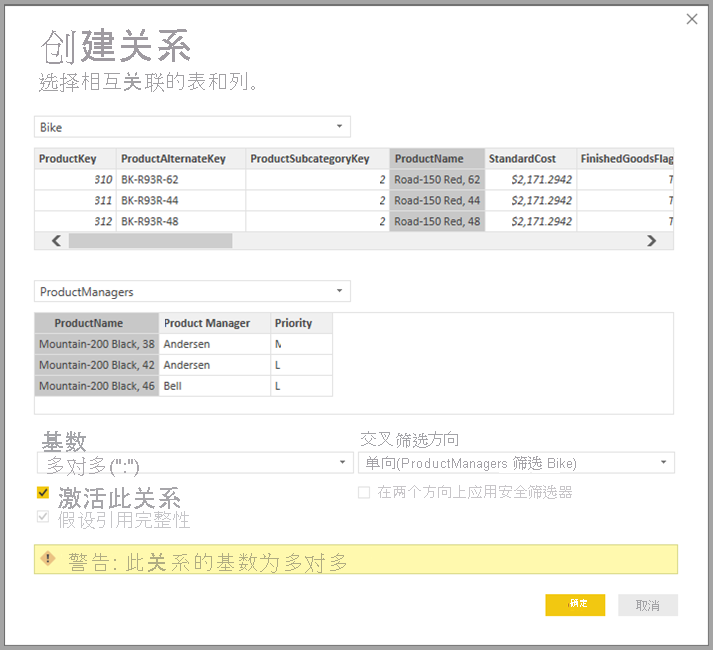Toggle the 假设引用完整性 checkbox
The image size is (713, 650).
pos(43,517)
